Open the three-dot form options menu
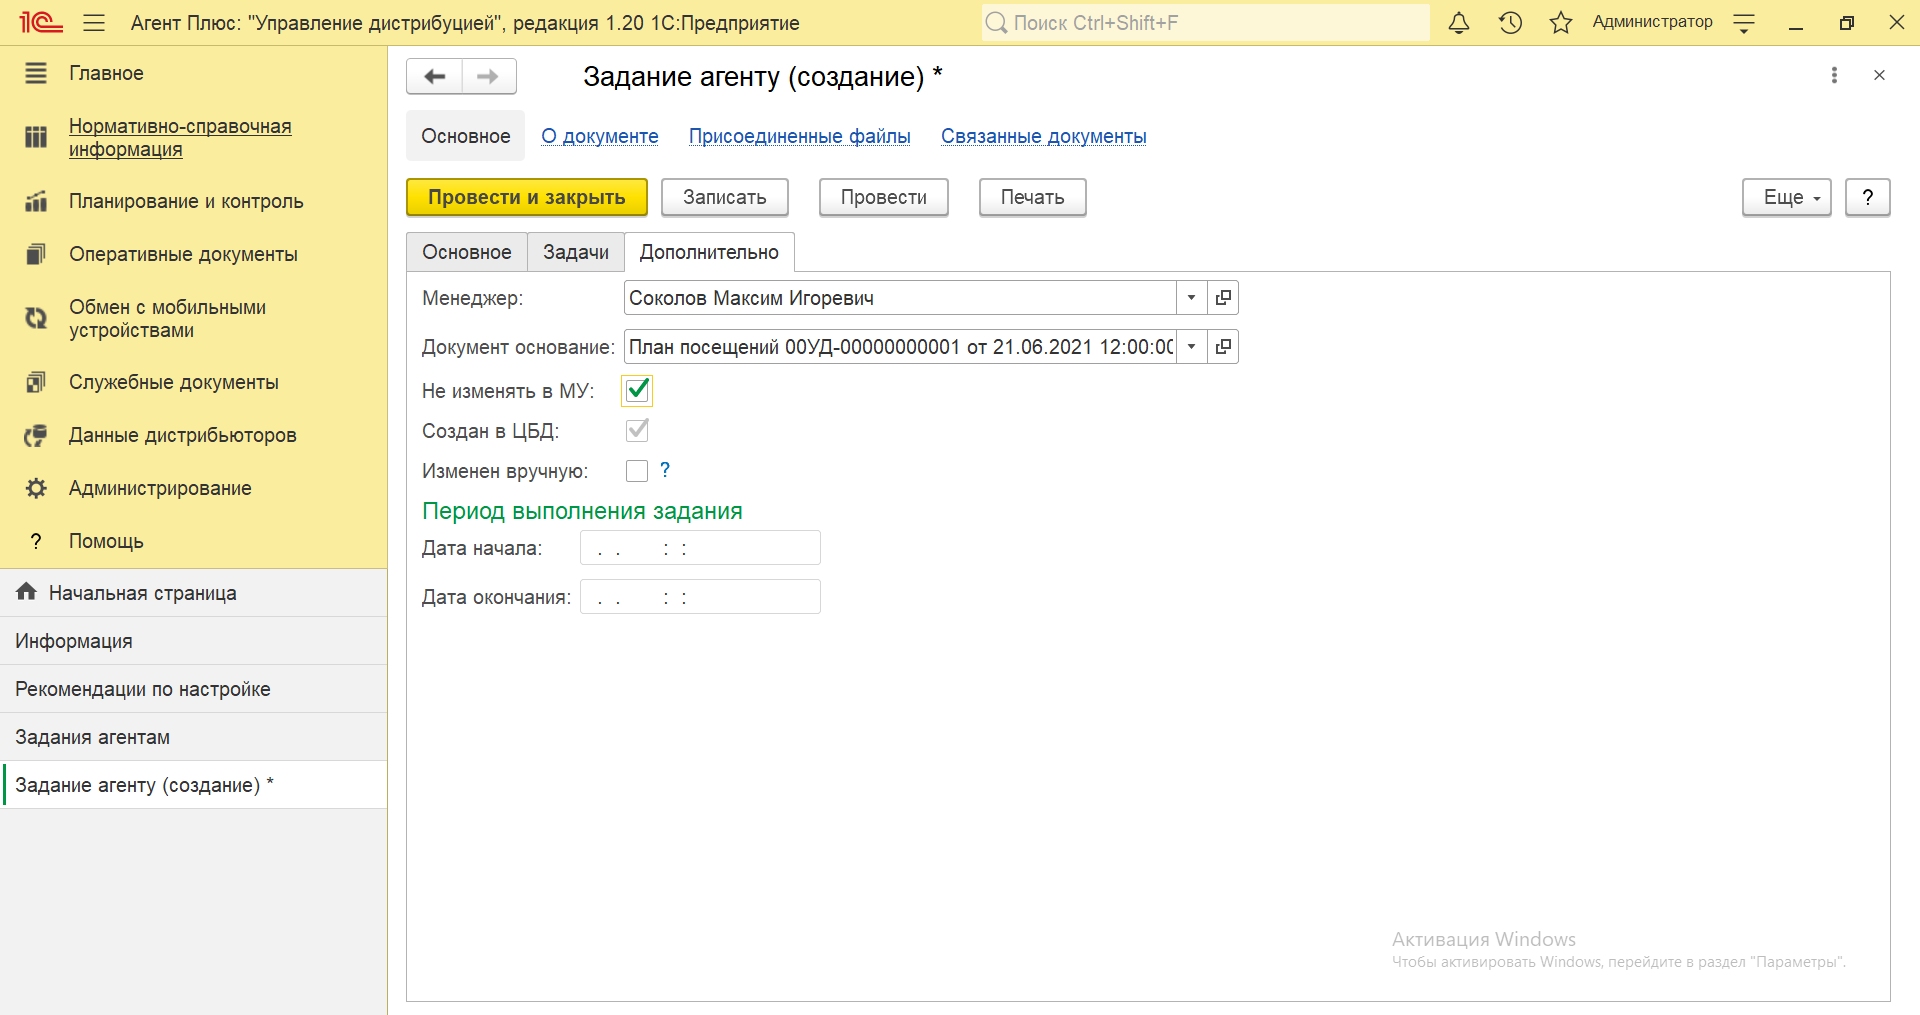This screenshot has width=1920, height=1015. point(1834,75)
